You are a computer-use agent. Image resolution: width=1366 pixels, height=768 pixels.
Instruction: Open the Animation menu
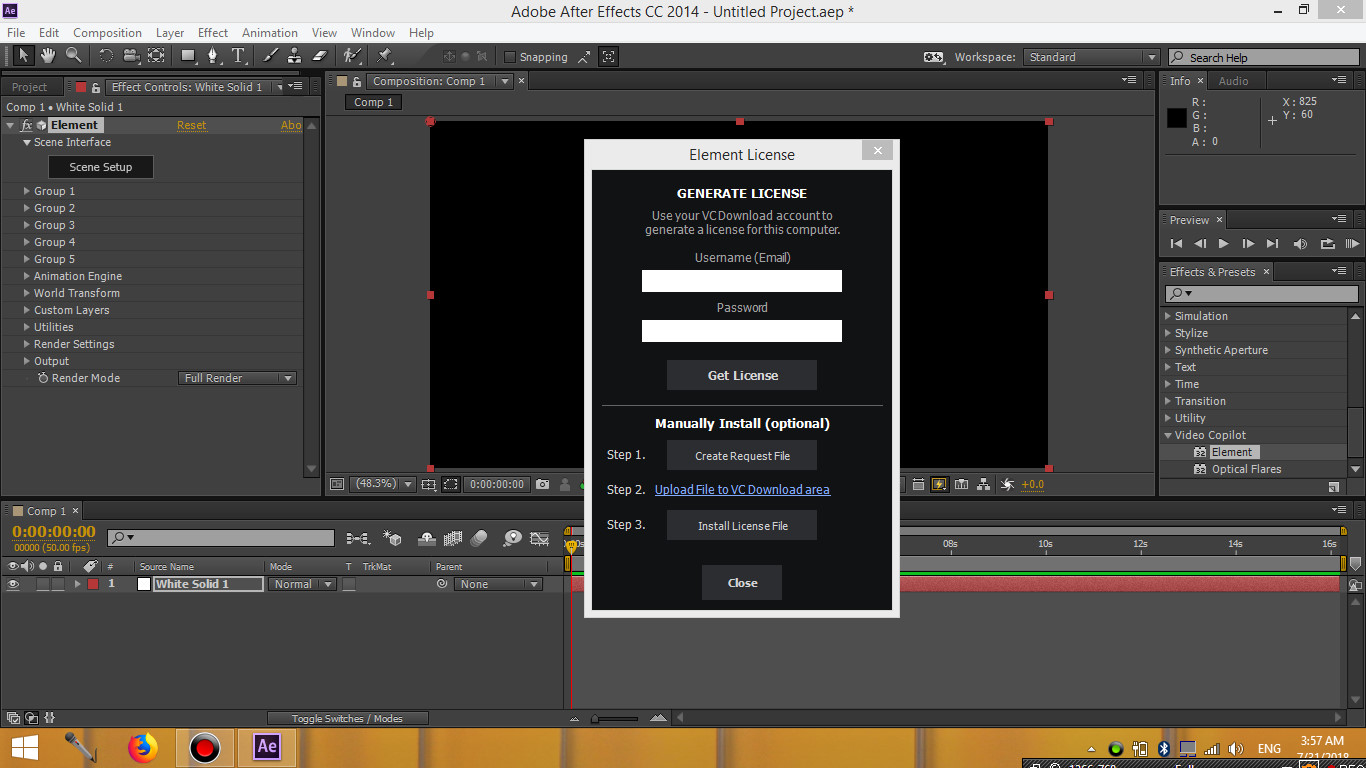click(x=270, y=33)
